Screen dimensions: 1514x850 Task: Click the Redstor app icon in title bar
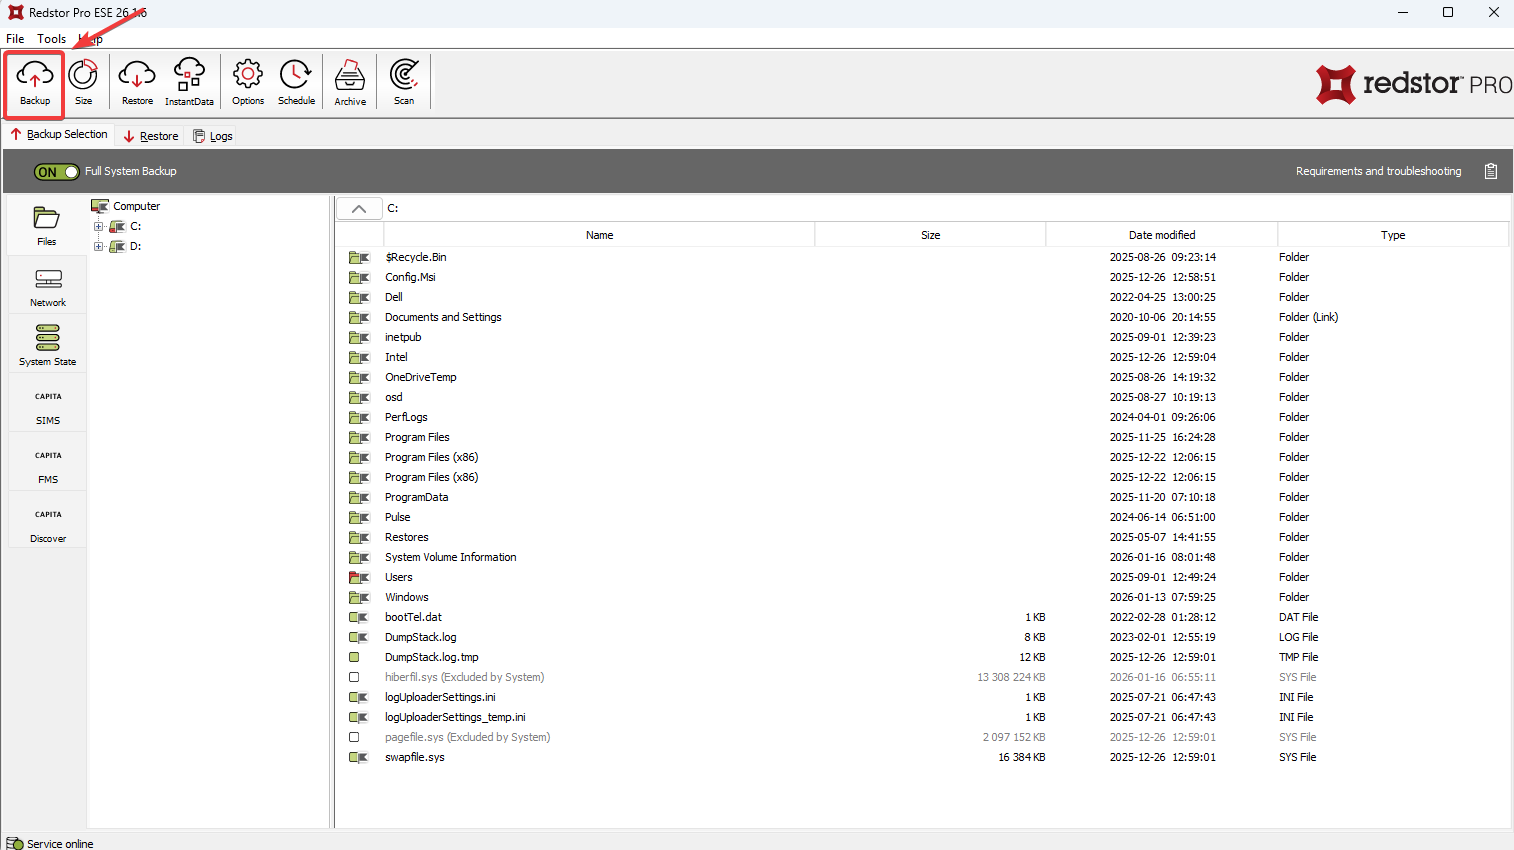click(15, 13)
